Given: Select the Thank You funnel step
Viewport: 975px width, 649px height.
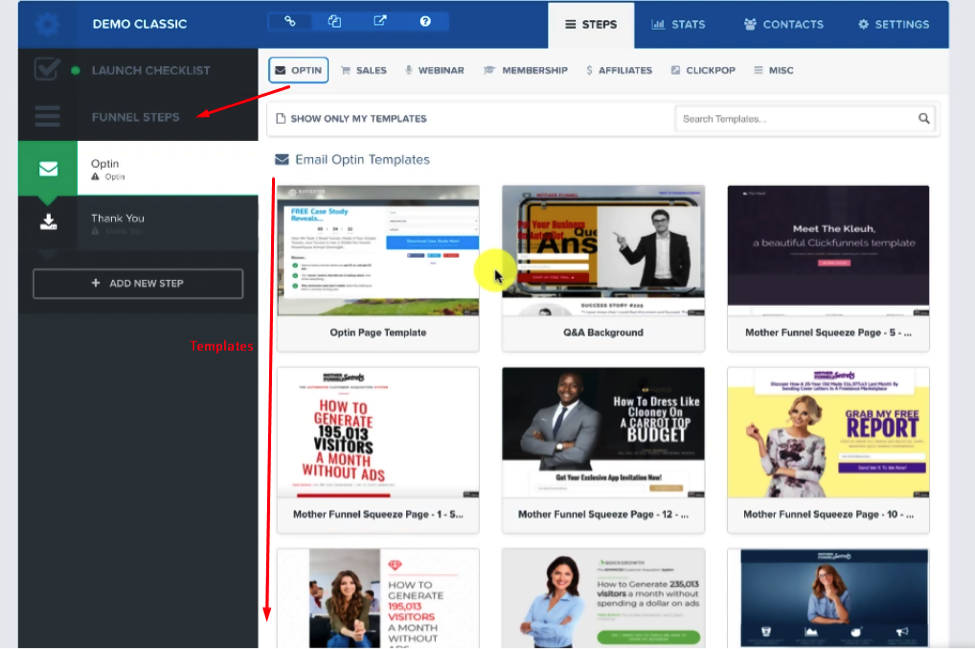Looking at the screenshot, I should pos(168,223).
